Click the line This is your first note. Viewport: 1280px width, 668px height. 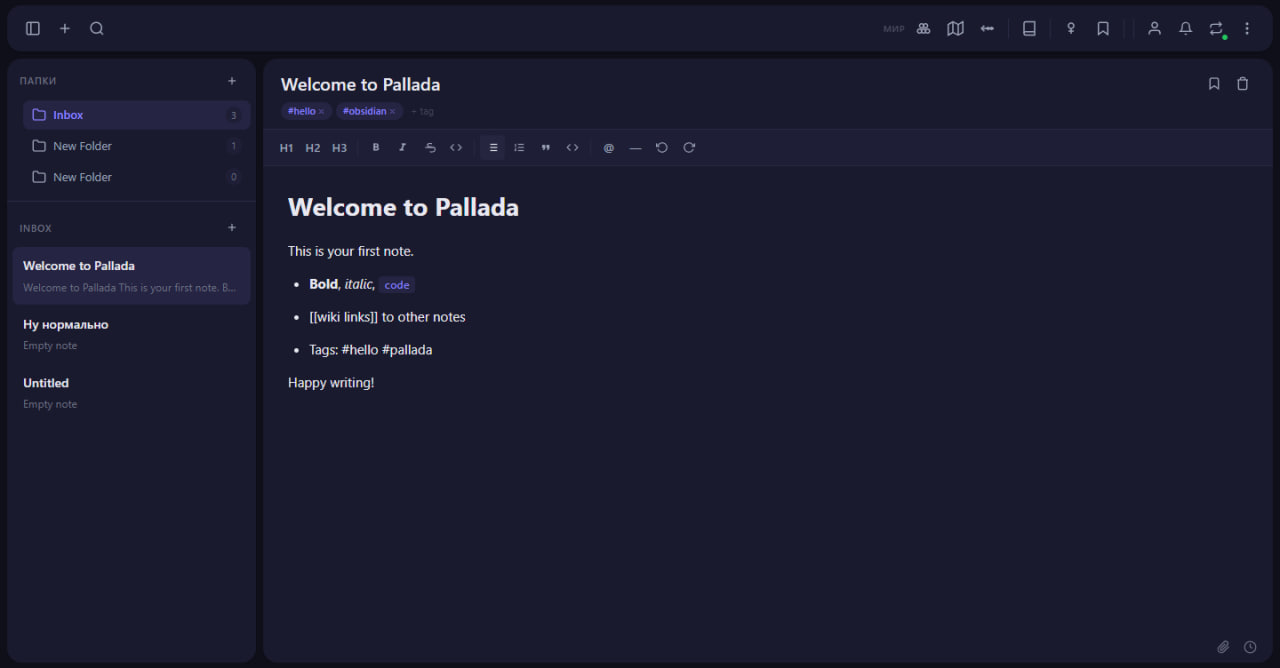click(351, 251)
